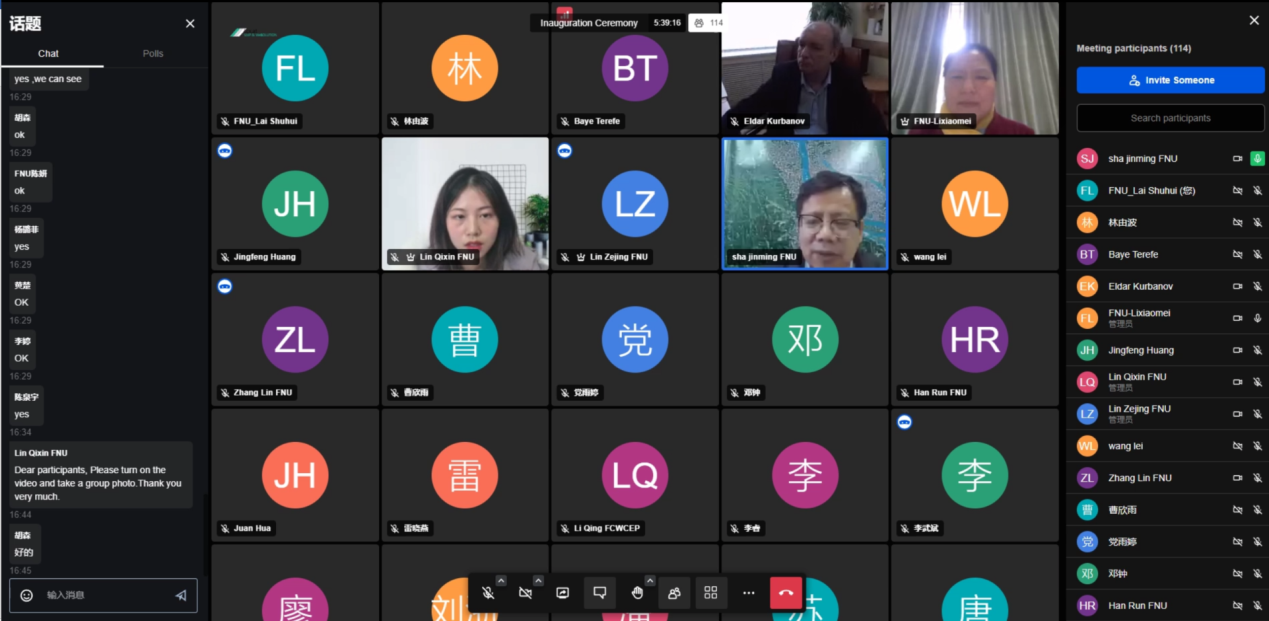Toggle camera for sha jinming FNU

pyautogui.click(x=1237, y=159)
